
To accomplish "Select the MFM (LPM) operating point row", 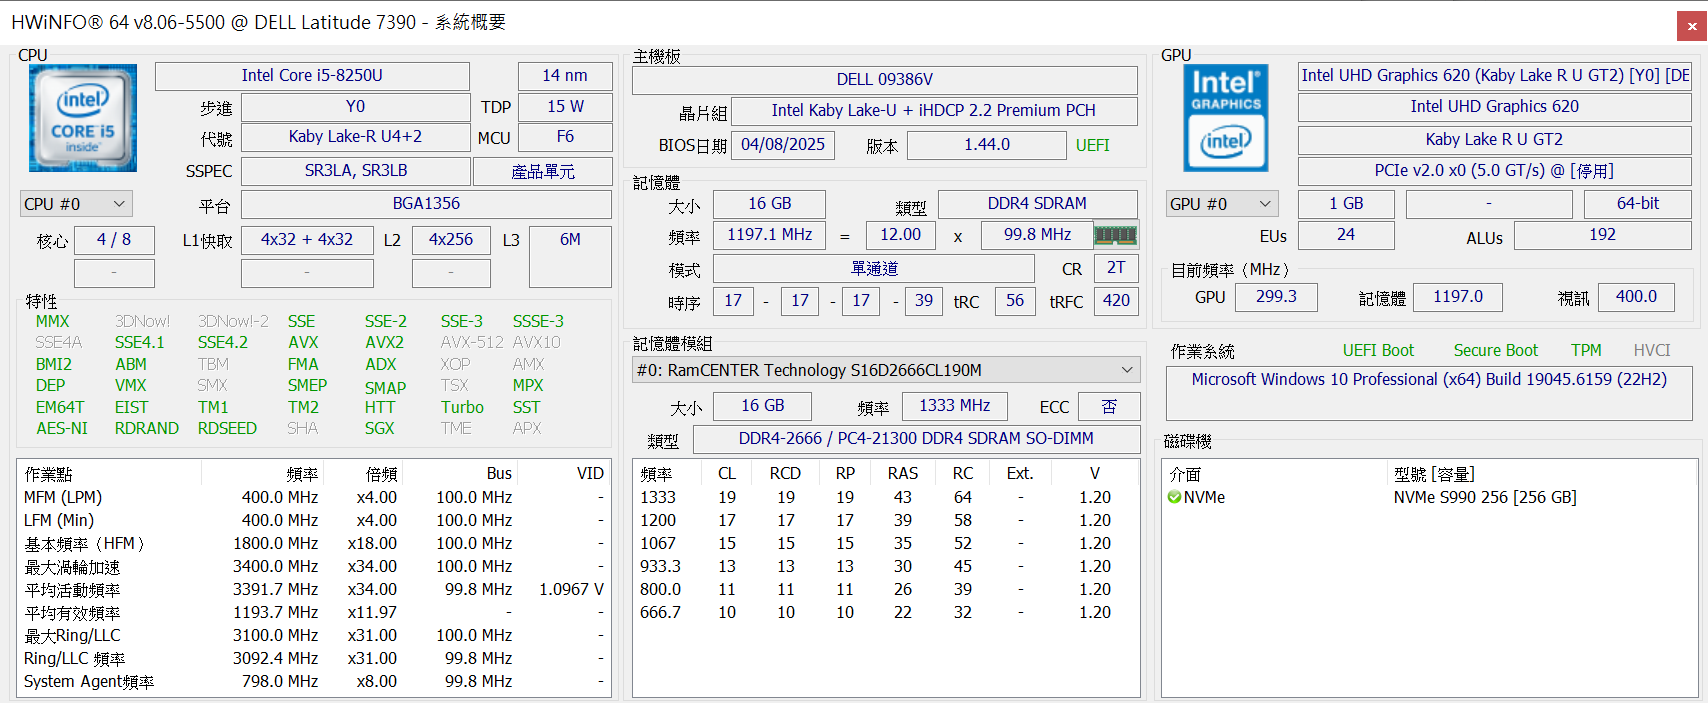I will (314, 497).
